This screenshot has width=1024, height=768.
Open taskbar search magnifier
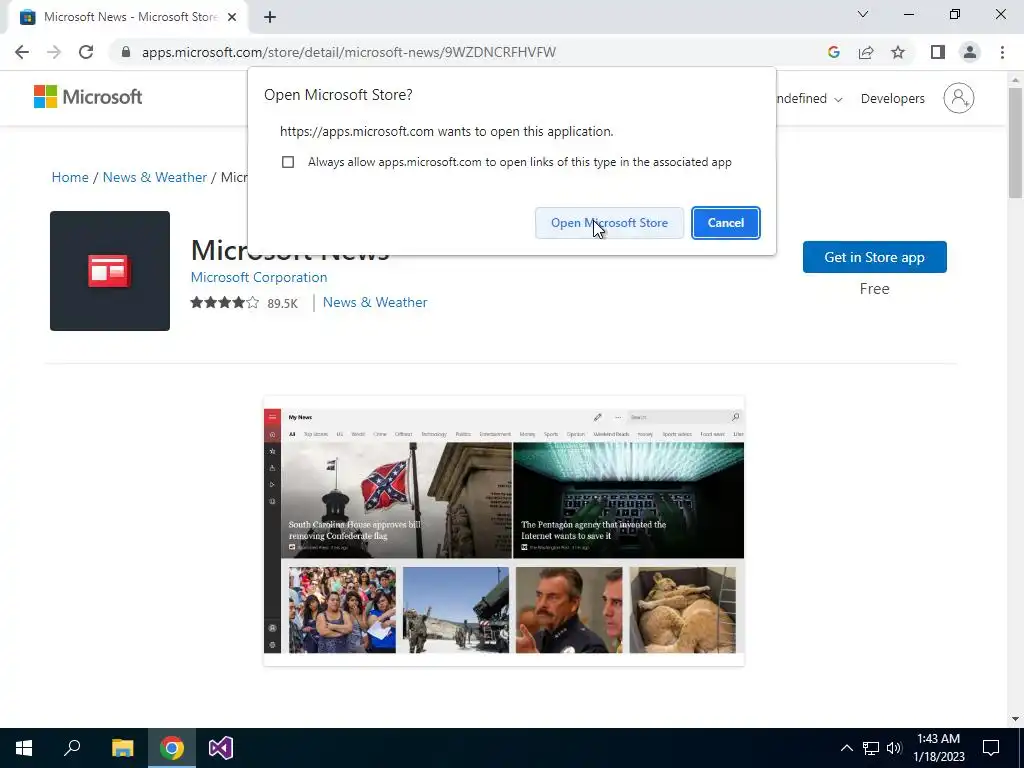pyautogui.click(x=72, y=748)
